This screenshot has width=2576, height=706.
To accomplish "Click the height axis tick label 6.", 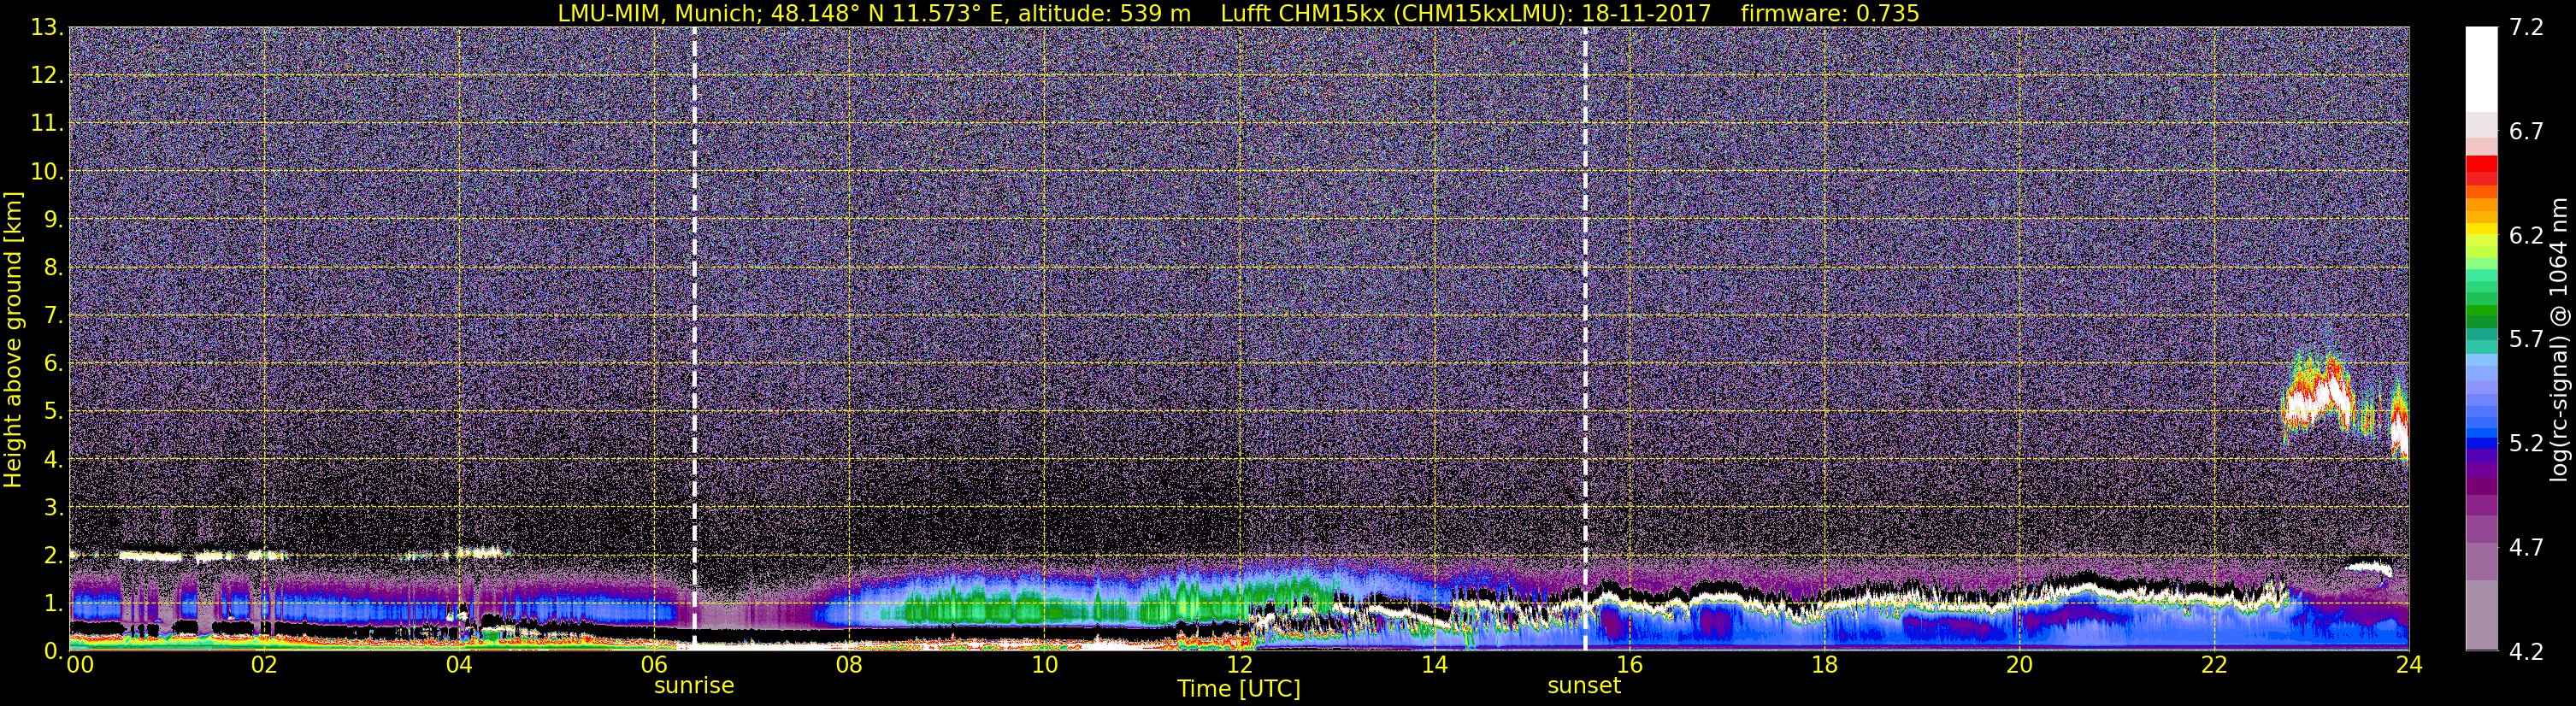I will click(53, 364).
